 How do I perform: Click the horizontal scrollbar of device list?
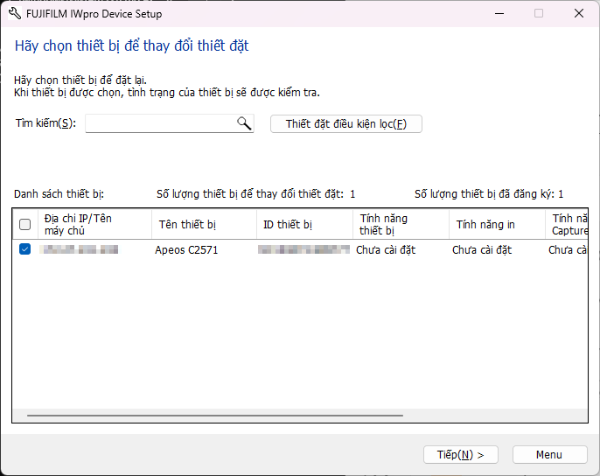pos(215,415)
